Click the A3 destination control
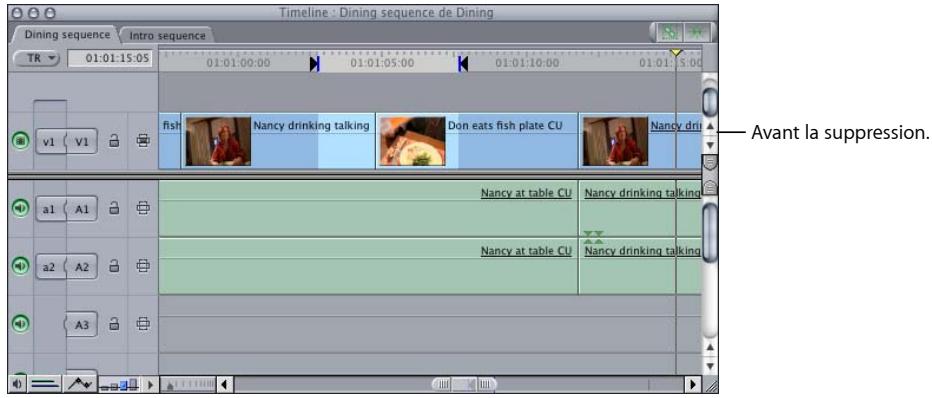The image size is (932, 398). (81, 324)
